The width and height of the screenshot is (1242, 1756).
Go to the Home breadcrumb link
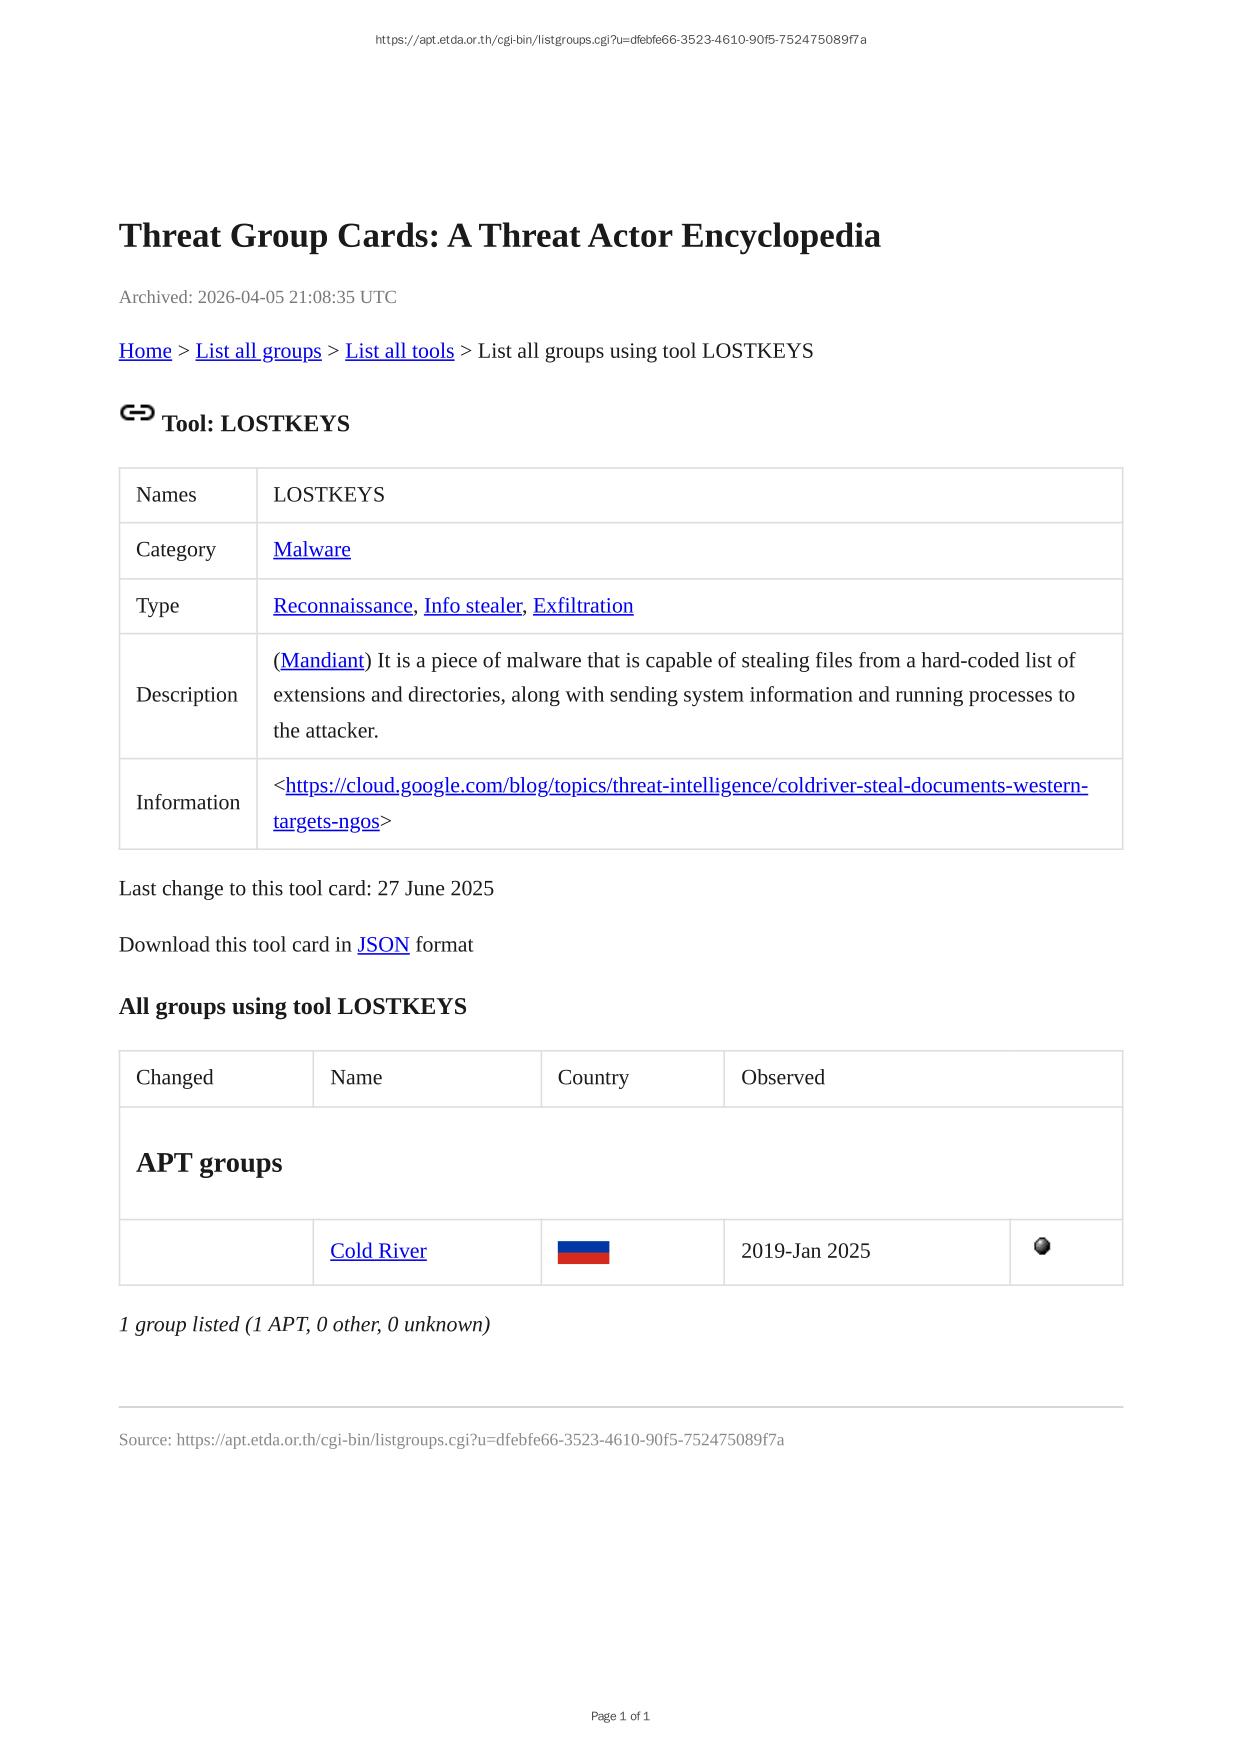[145, 351]
